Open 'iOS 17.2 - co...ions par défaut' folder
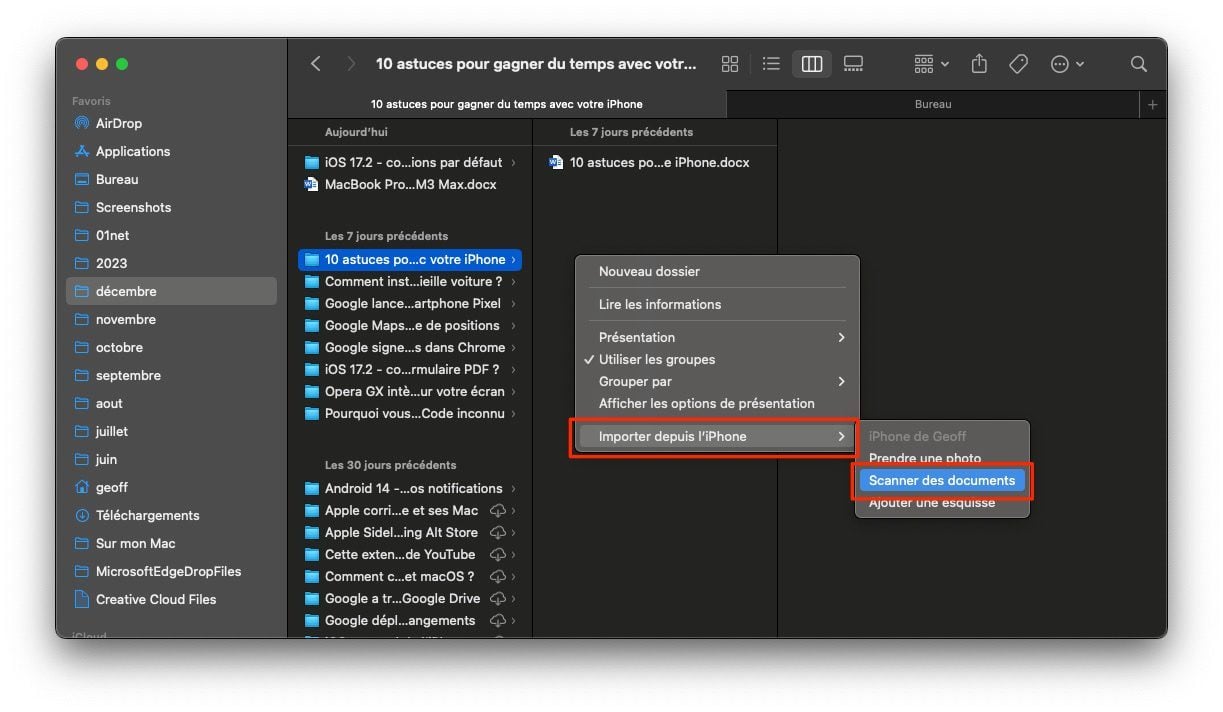The width and height of the screenshot is (1223, 712). [410, 162]
